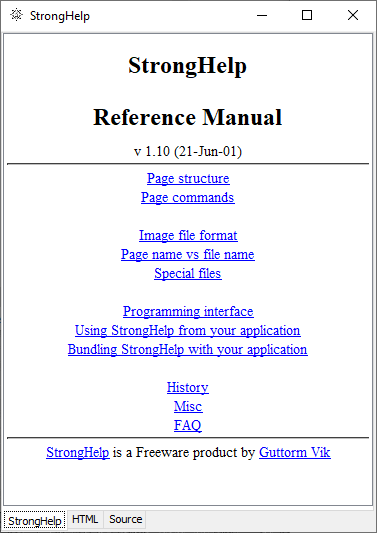Open the FAQ link
The height and width of the screenshot is (533, 377).
pos(188,426)
